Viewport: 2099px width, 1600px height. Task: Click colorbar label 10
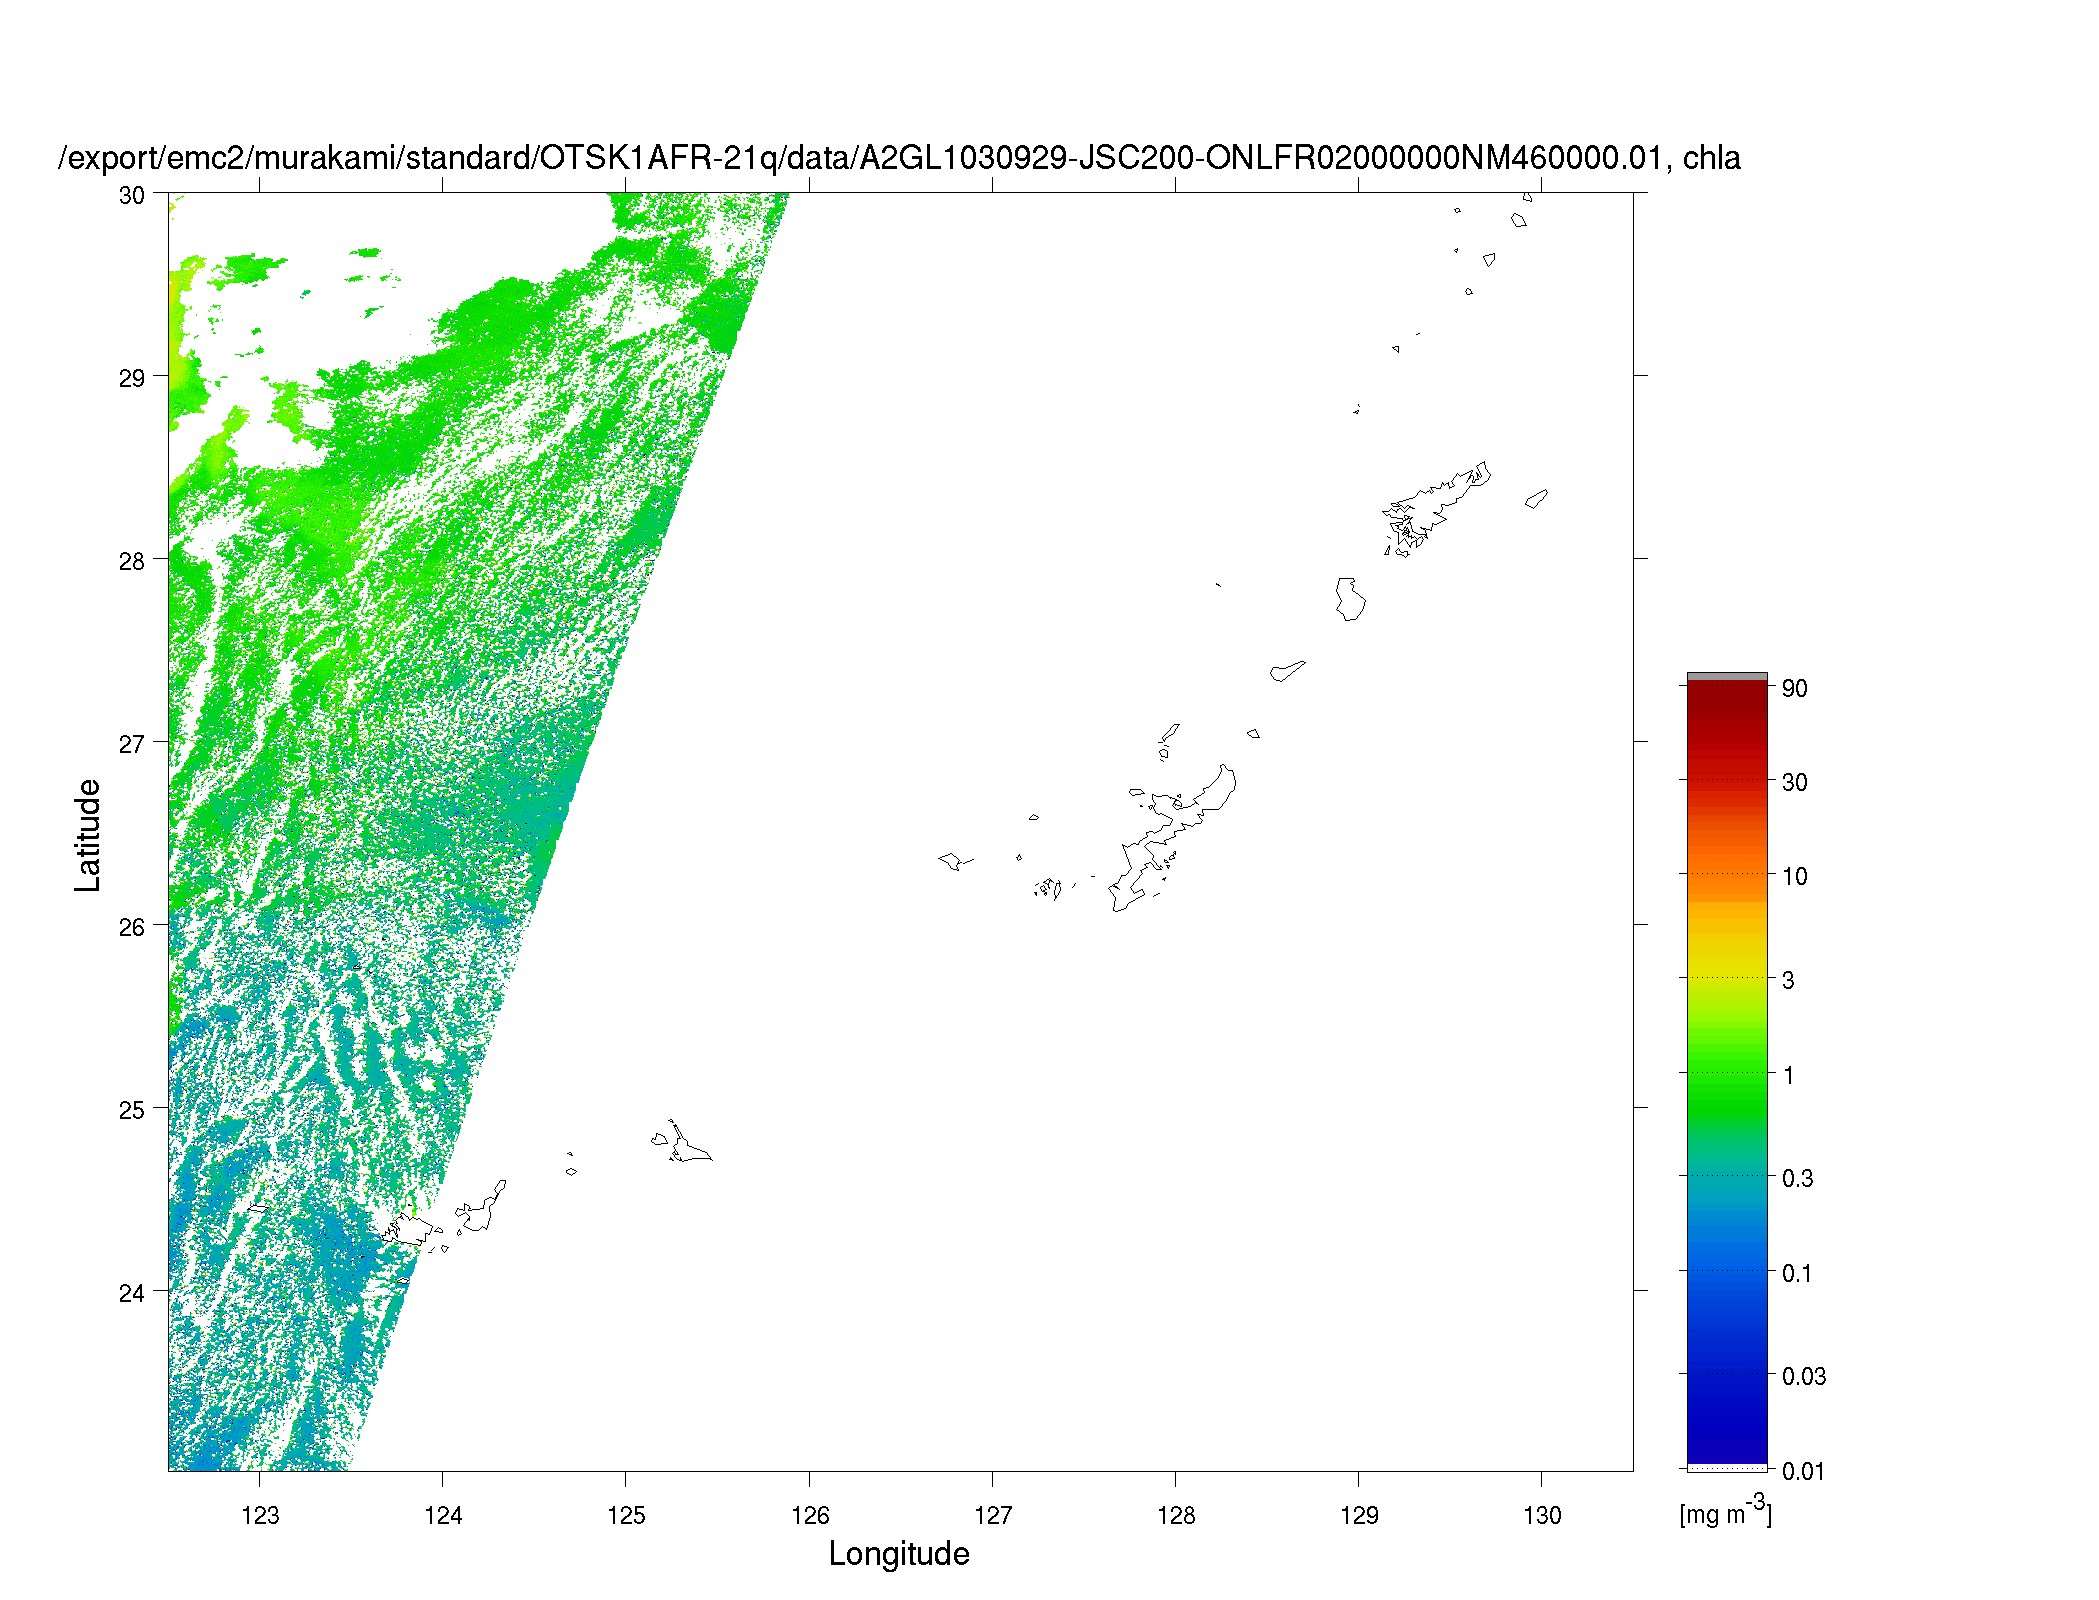coord(1795,876)
